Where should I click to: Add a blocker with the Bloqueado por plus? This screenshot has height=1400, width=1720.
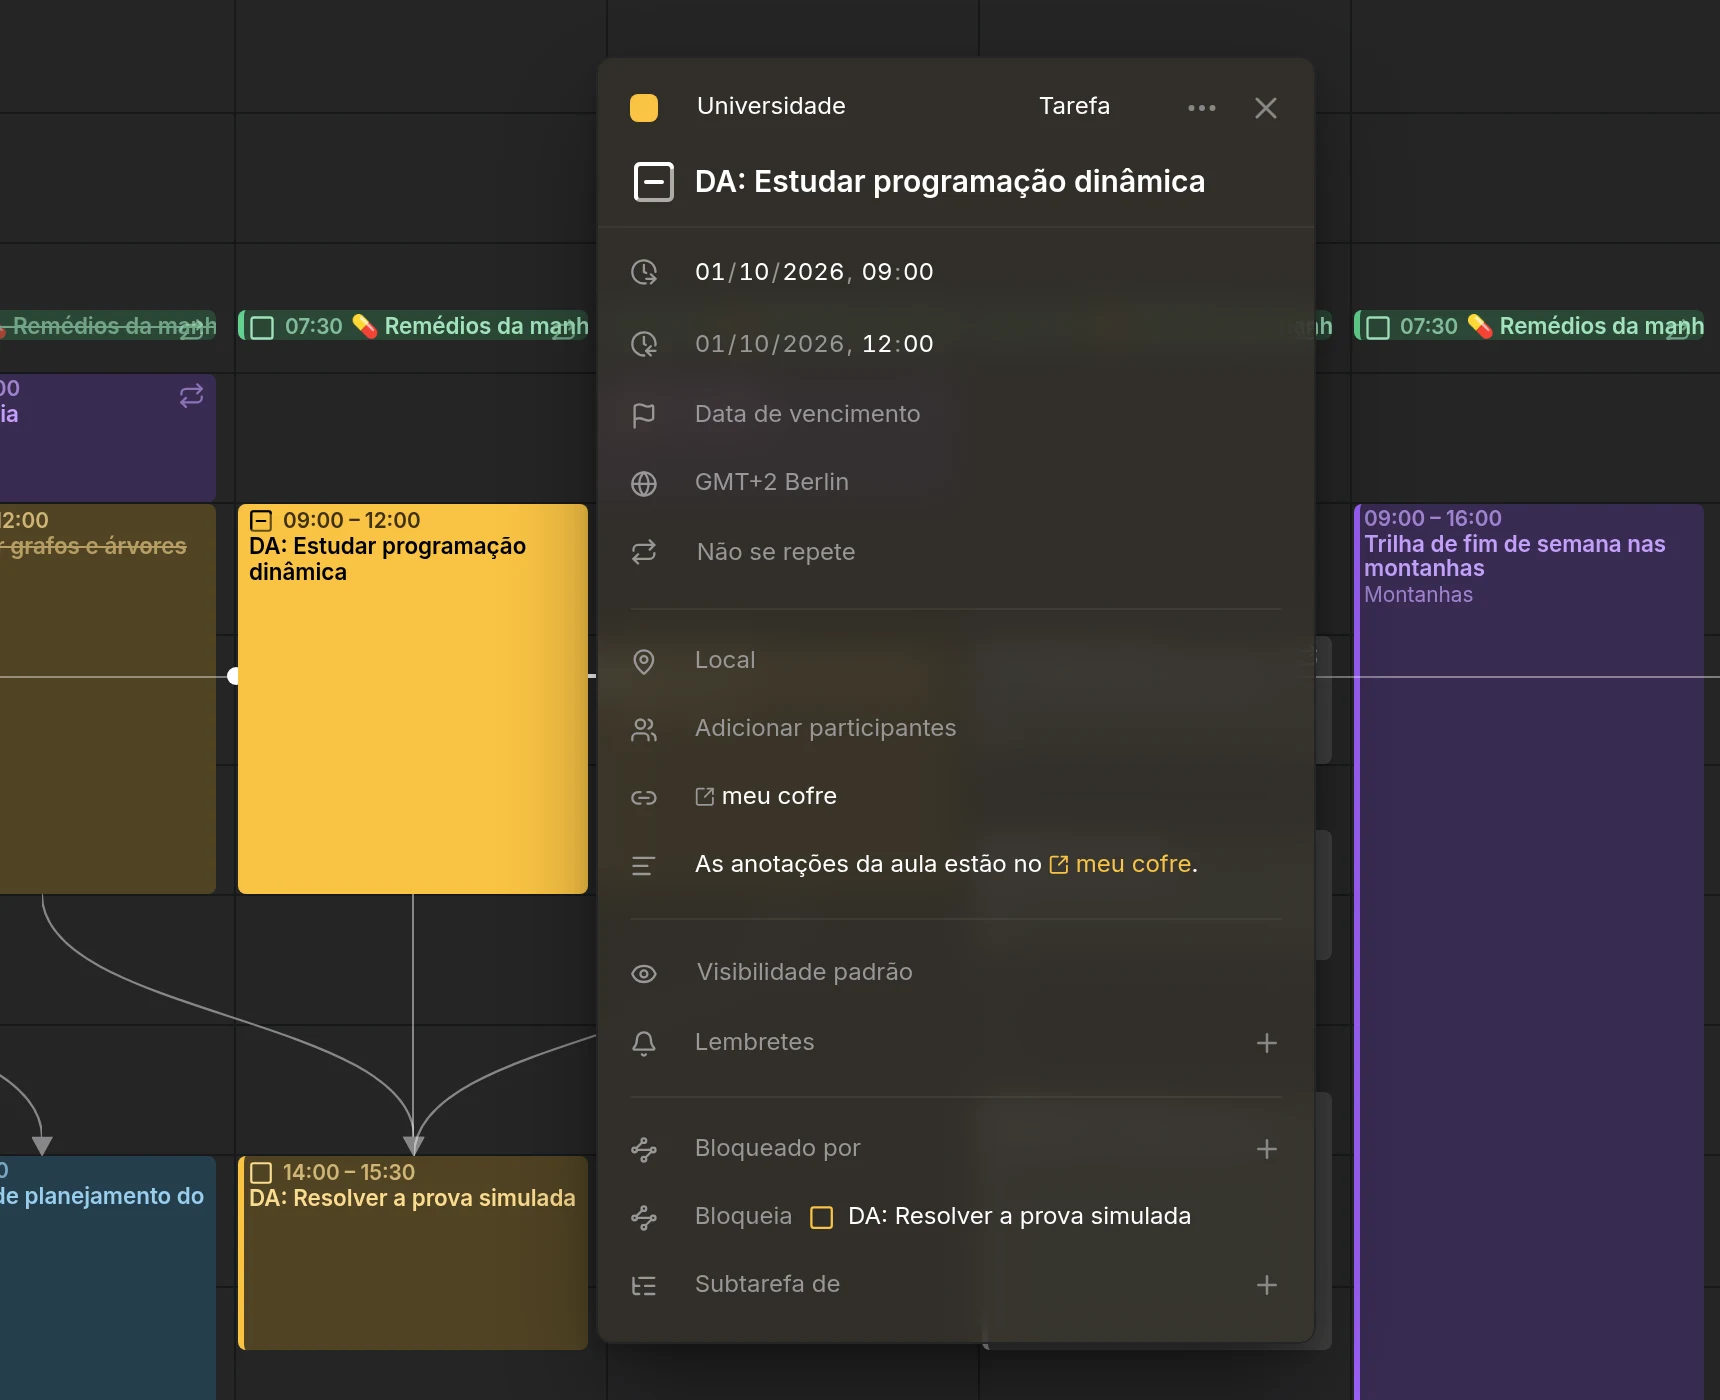pos(1266,1149)
